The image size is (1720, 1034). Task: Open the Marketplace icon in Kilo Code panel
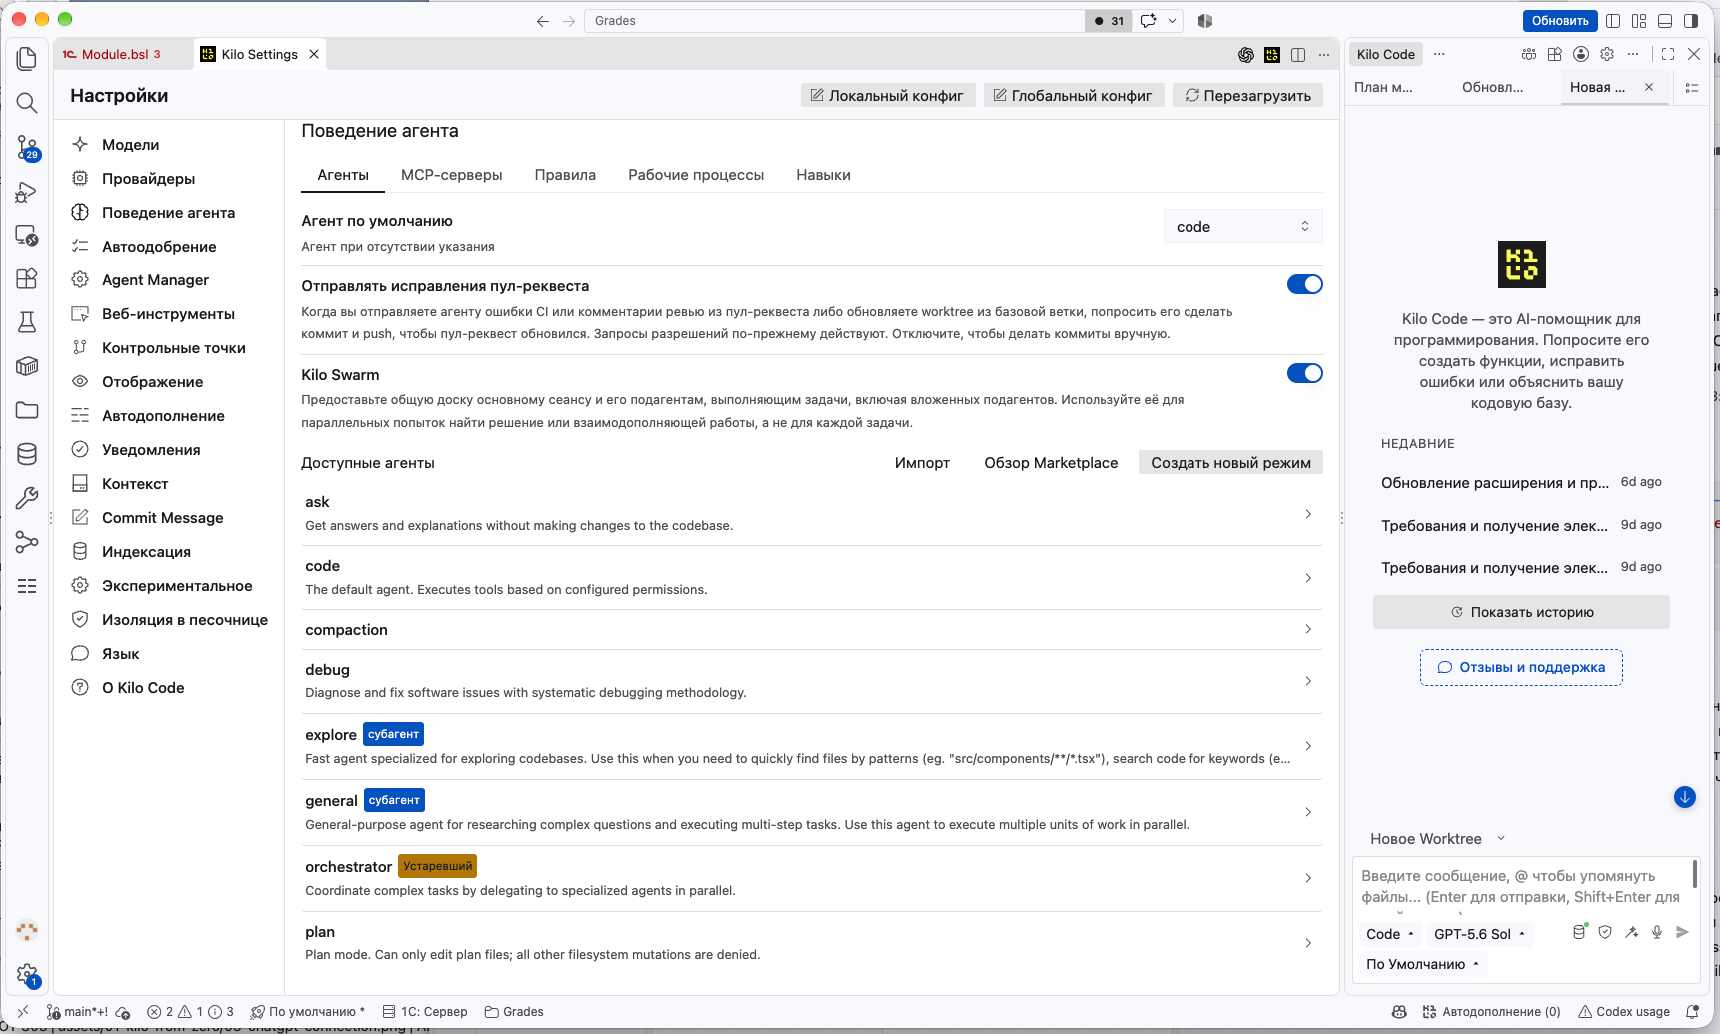1555,54
